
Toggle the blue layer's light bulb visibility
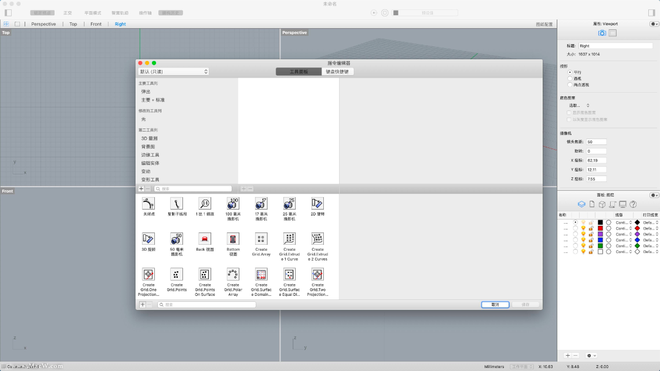tap(583, 240)
